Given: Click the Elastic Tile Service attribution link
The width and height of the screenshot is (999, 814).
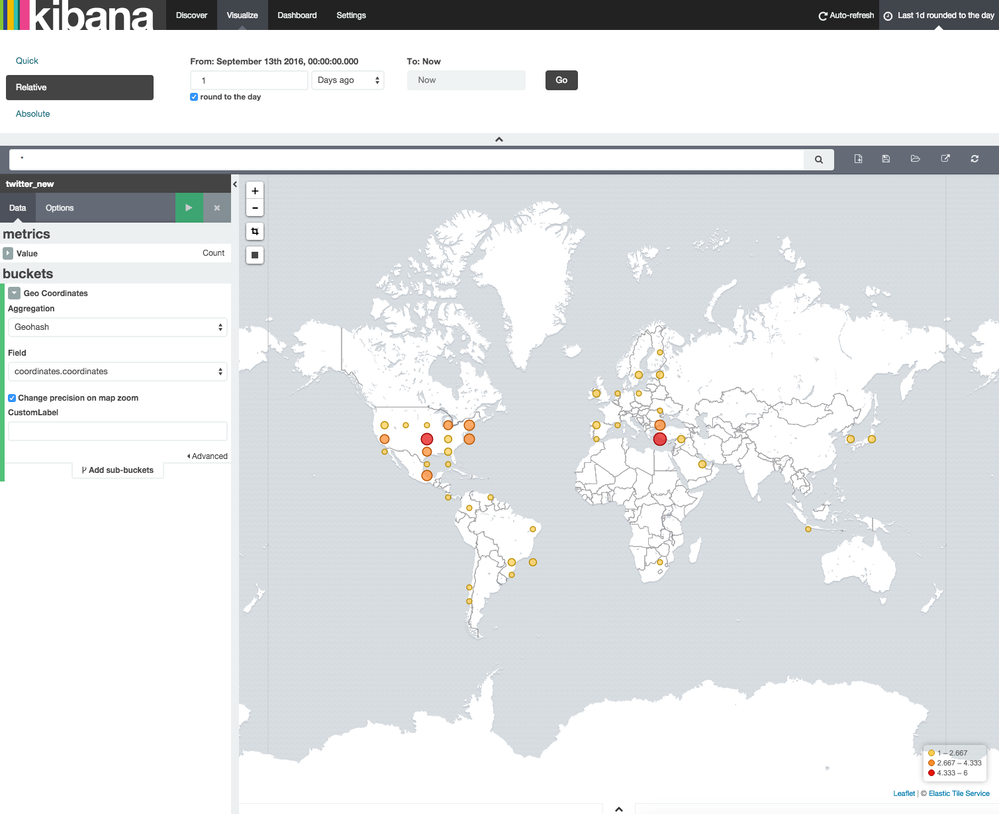Looking at the screenshot, I should click(957, 793).
